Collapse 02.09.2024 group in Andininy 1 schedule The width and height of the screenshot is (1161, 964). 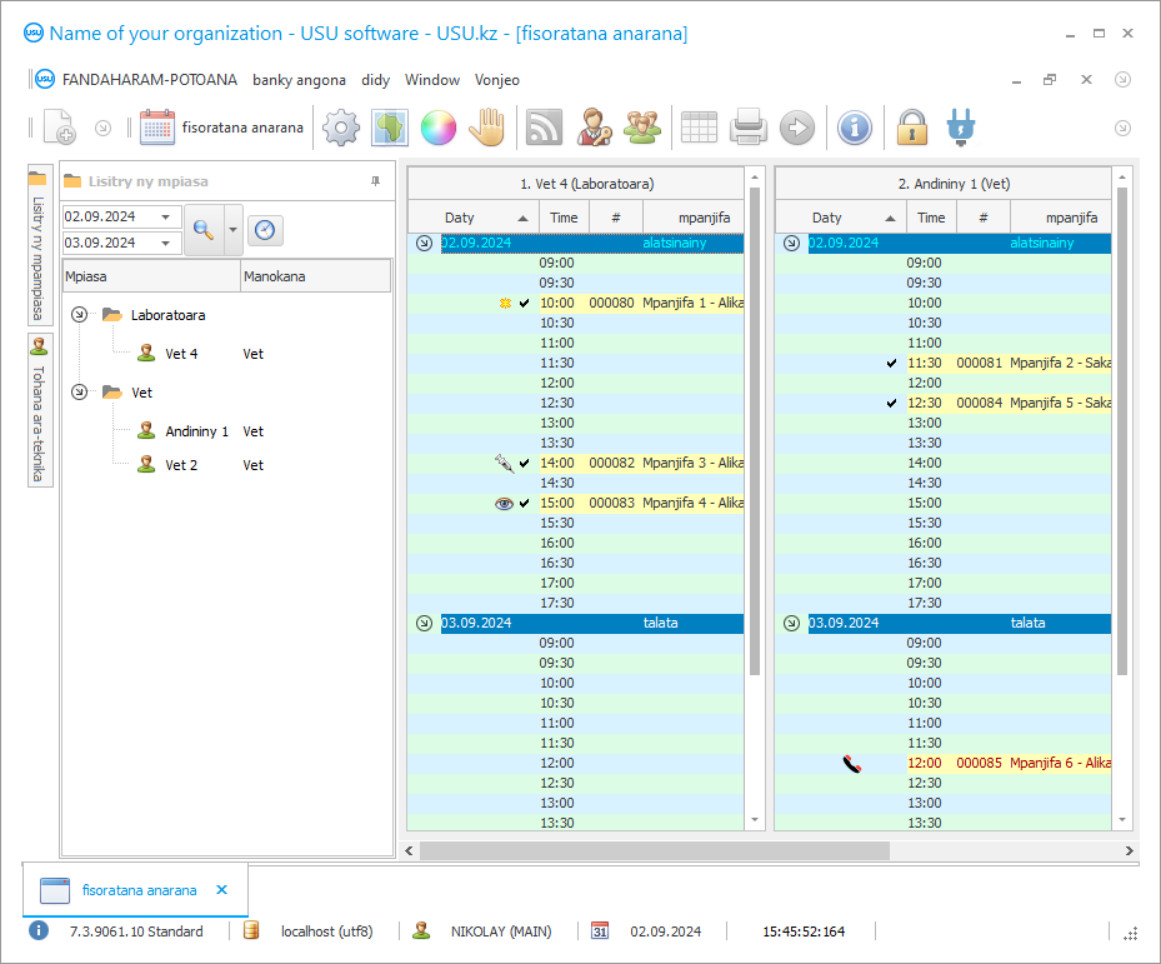(792, 243)
